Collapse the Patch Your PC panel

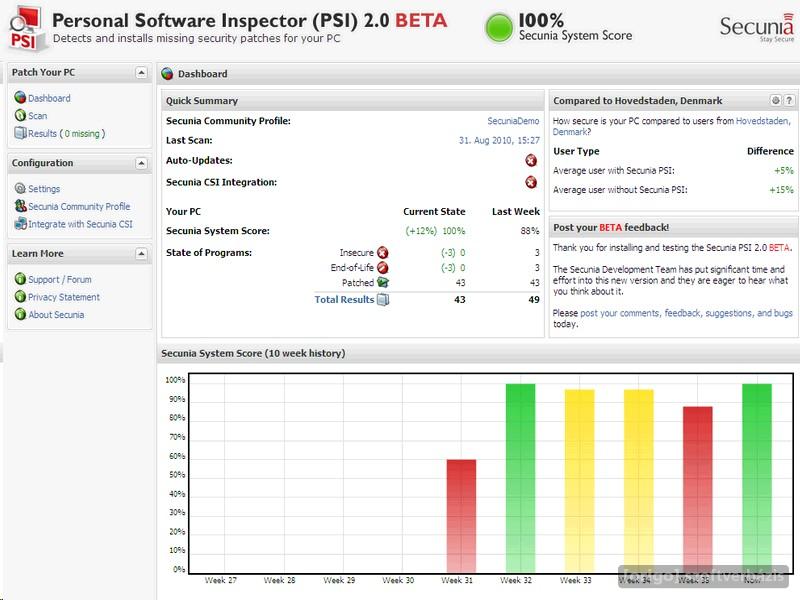click(x=141, y=72)
